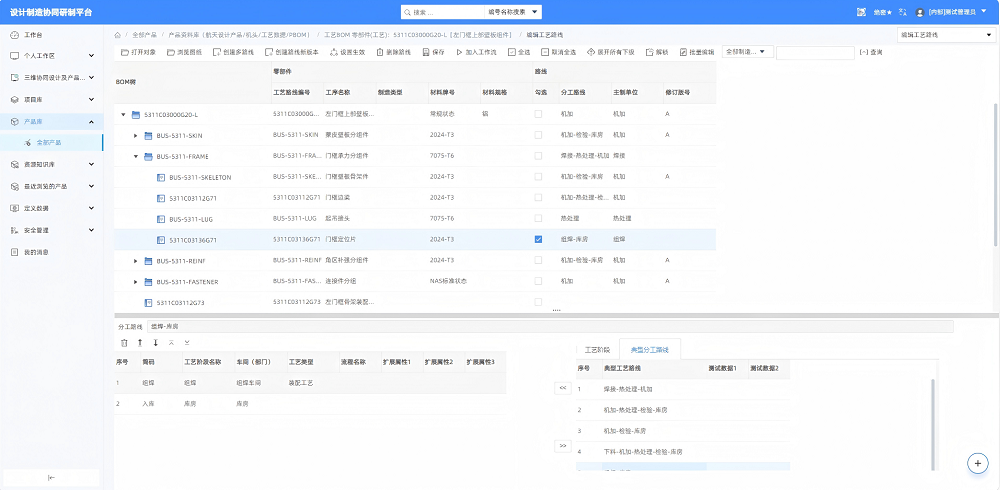Viewport: 1000px width, 490px height.
Task: Click the round plus floating button
Action: [x=978, y=463]
